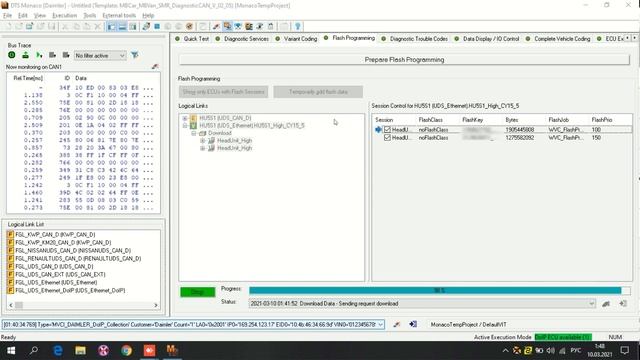Open Microsoft Edge from taskbar
The height and width of the screenshot is (360, 640).
(x=58, y=350)
